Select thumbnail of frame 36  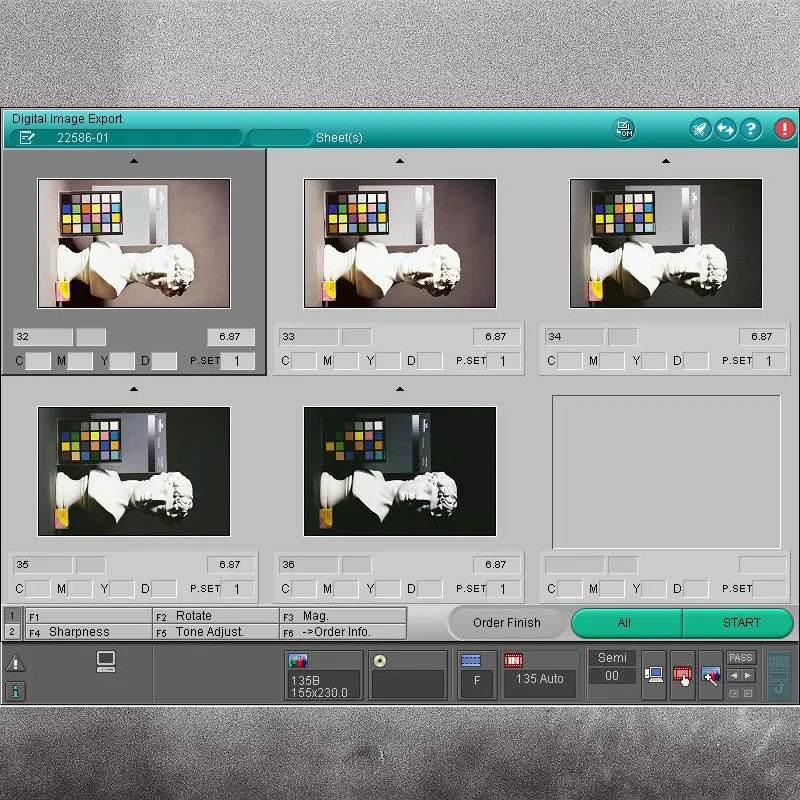click(x=400, y=471)
